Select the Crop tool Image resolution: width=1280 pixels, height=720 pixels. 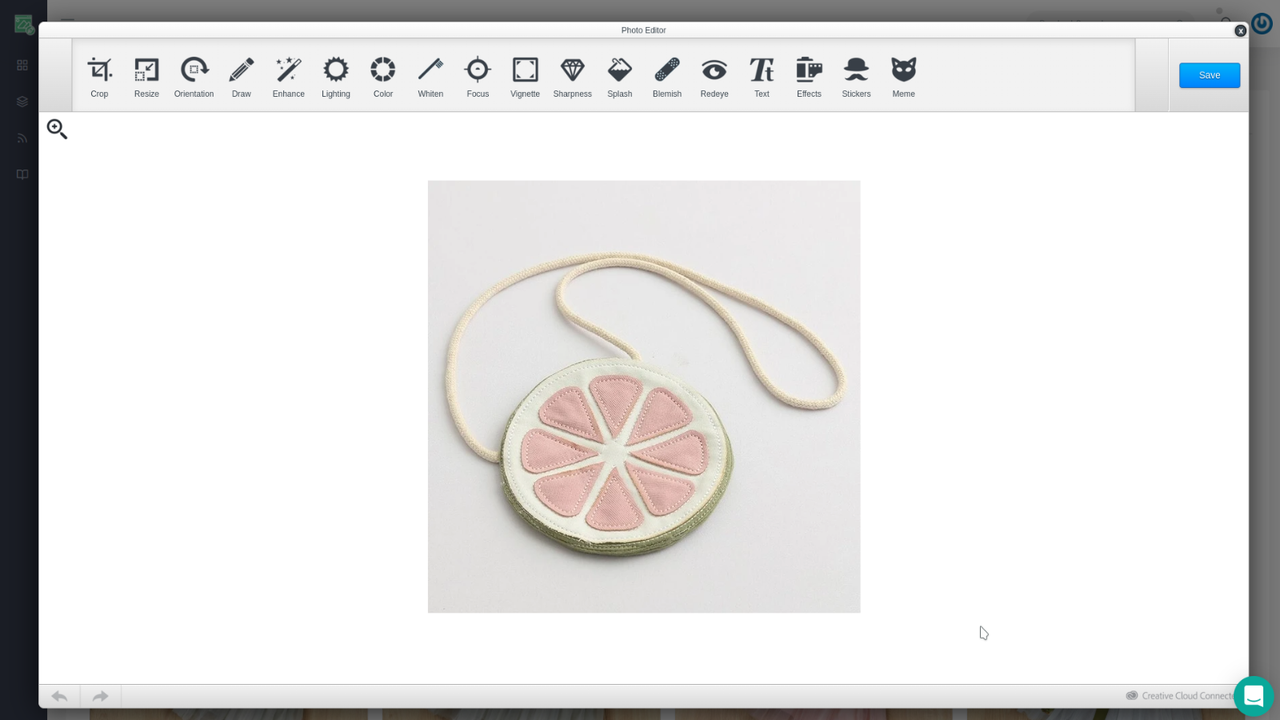pos(99,77)
